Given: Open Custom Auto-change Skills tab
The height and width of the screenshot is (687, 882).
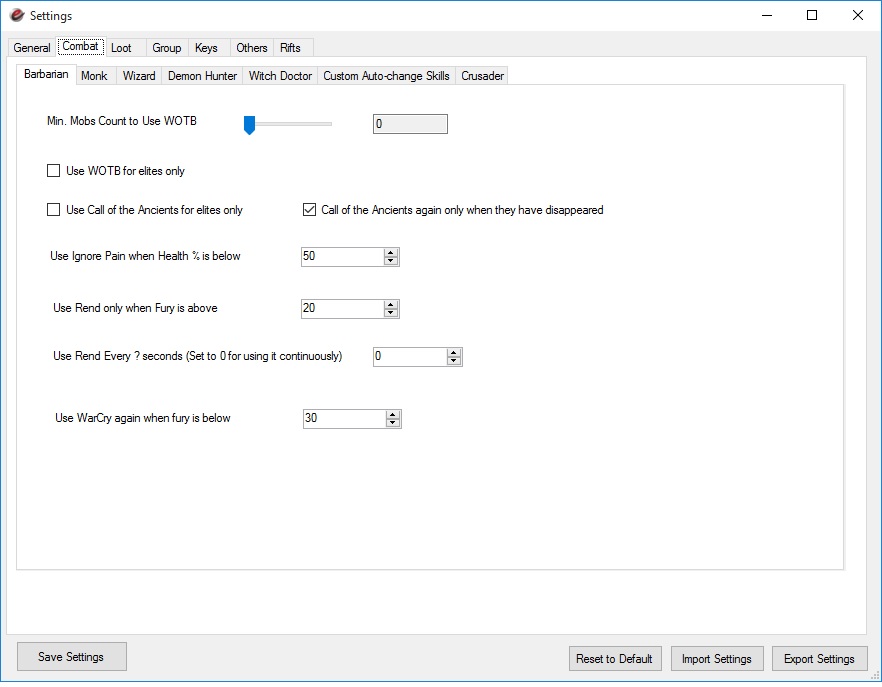Looking at the screenshot, I should (x=386, y=76).
